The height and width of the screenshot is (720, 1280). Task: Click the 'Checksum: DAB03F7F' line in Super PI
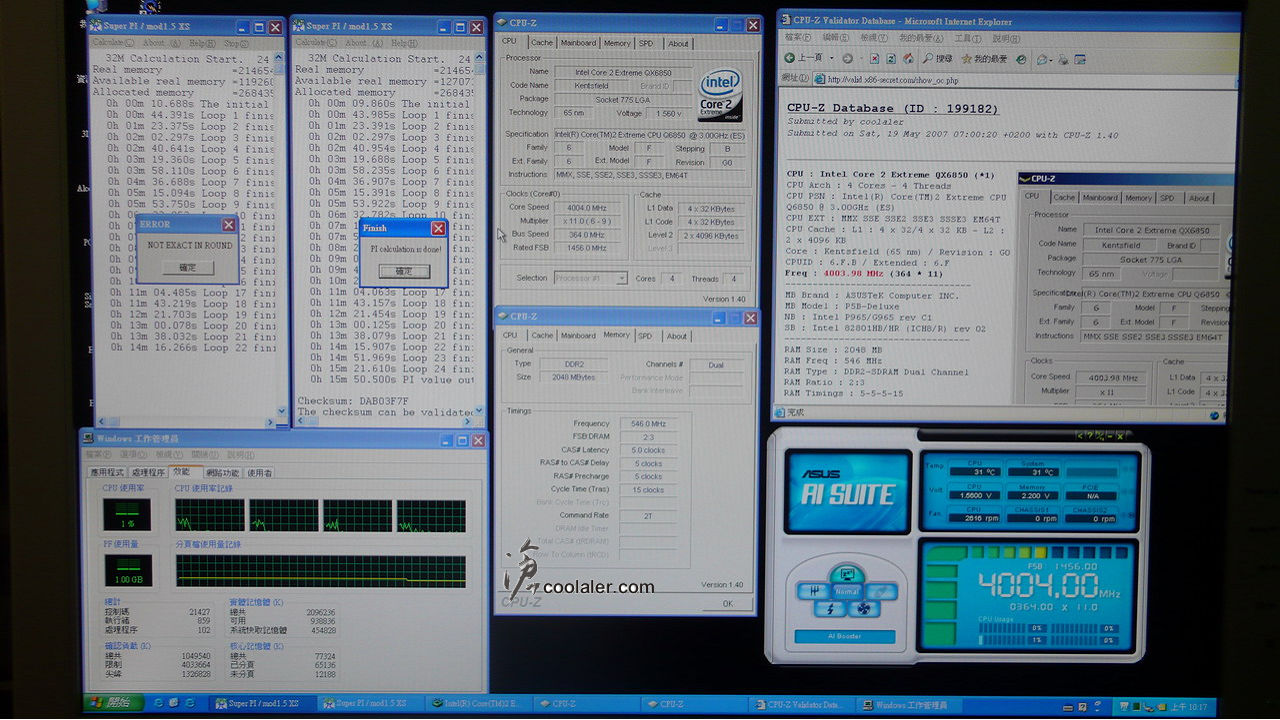(351, 400)
